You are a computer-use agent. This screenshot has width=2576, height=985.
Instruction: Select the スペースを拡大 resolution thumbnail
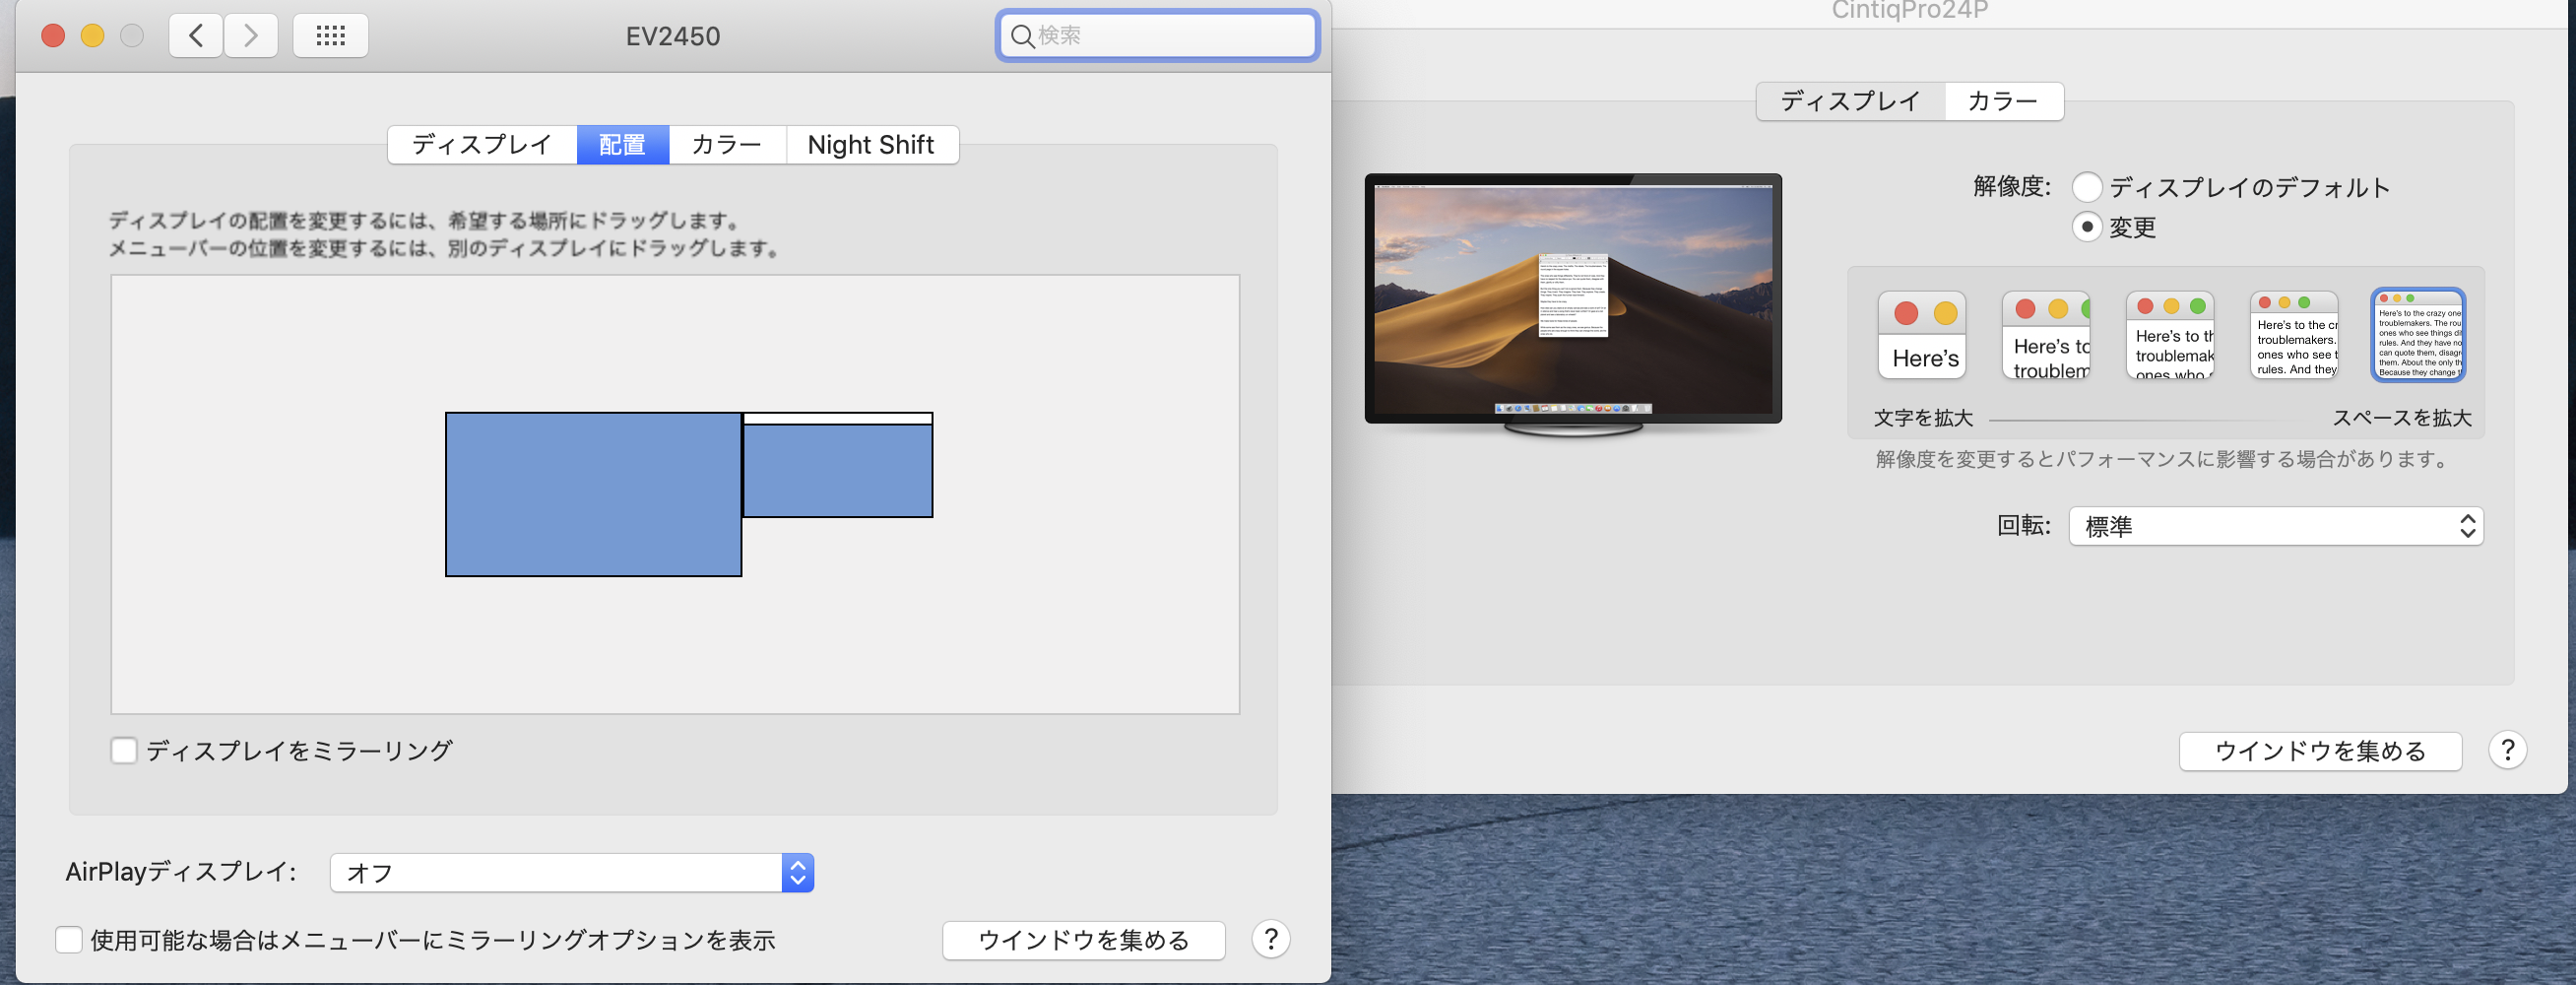[2418, 335]
